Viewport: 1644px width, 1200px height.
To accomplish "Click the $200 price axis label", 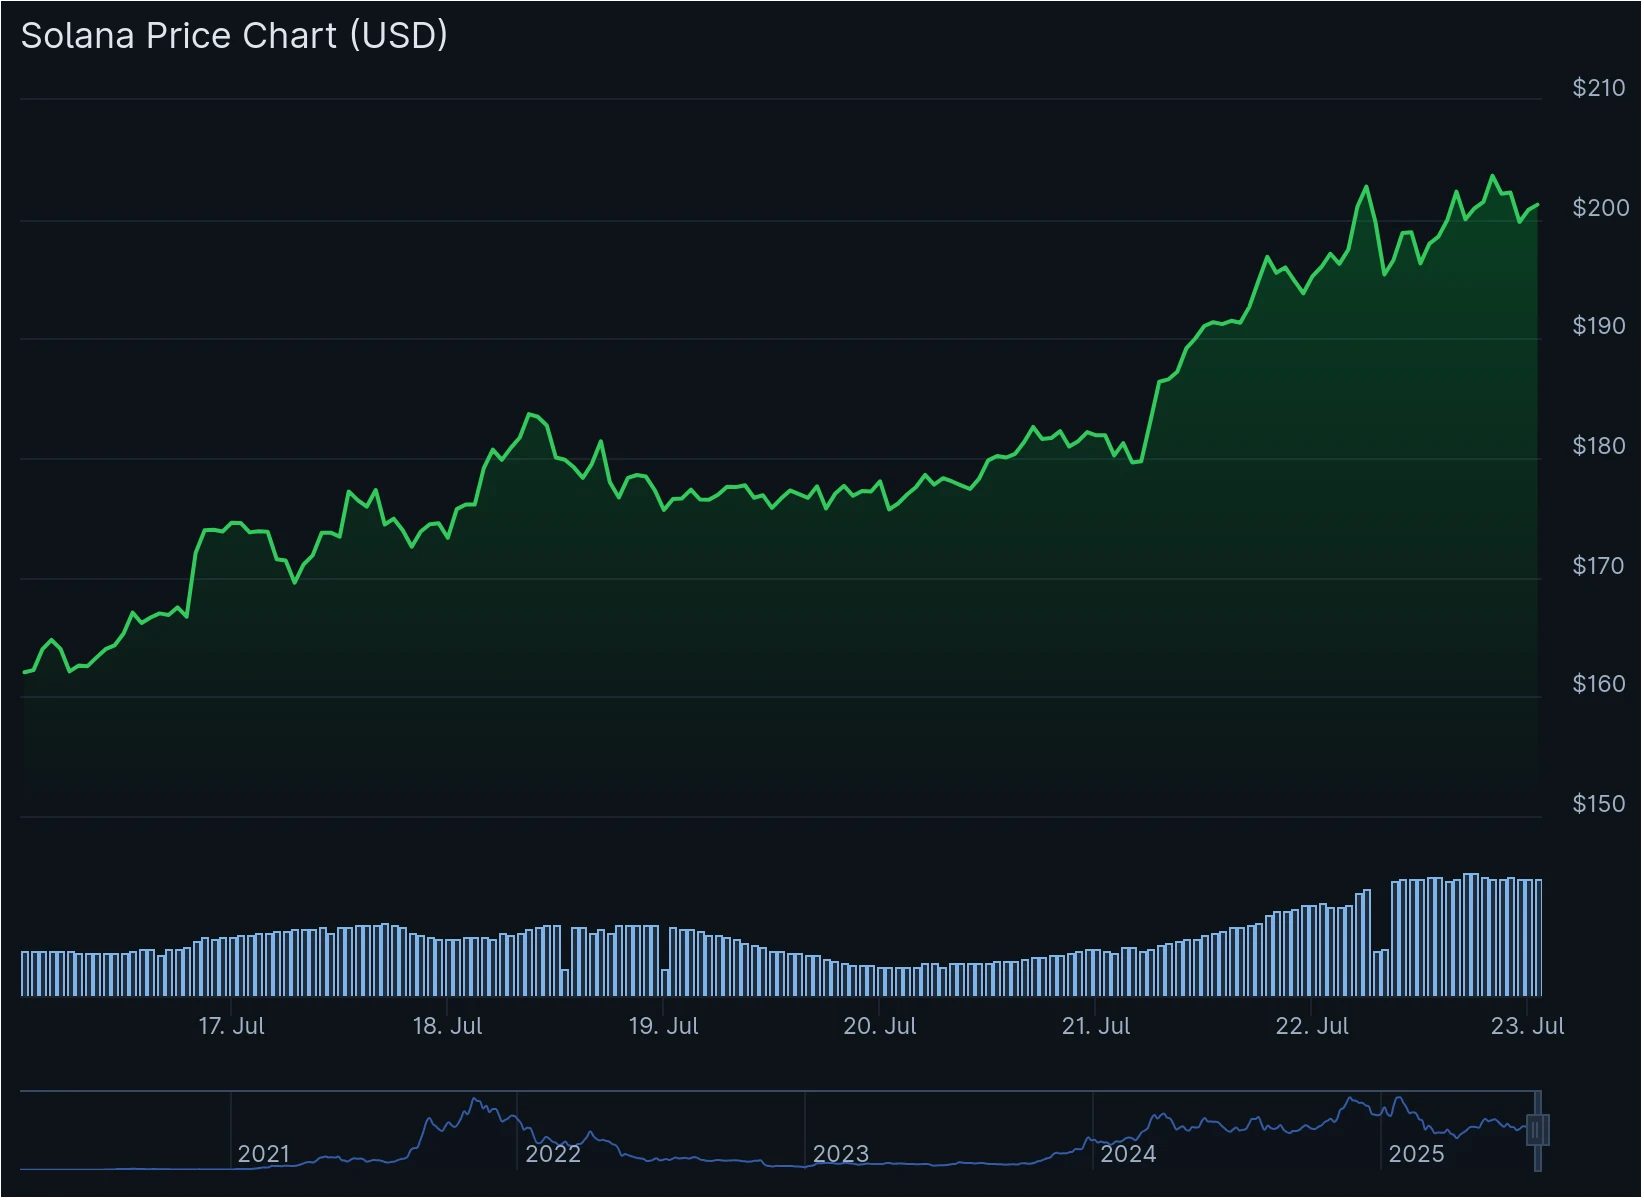I will 1600,208.
